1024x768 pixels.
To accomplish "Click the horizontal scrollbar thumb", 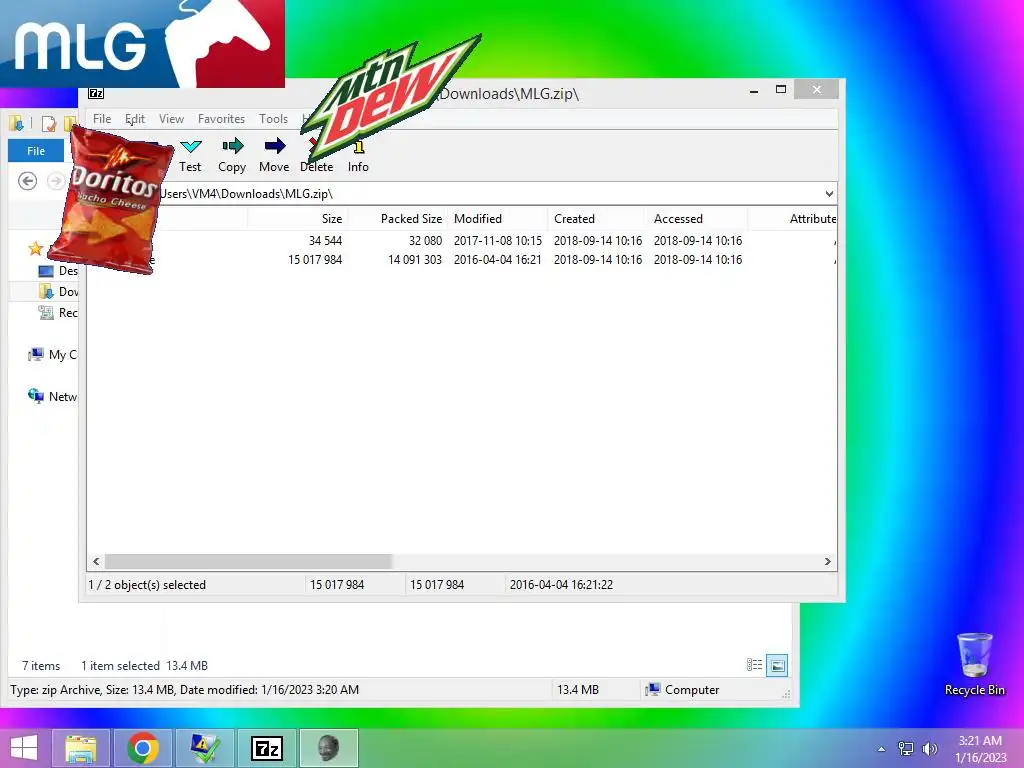I will coord(248,562).
